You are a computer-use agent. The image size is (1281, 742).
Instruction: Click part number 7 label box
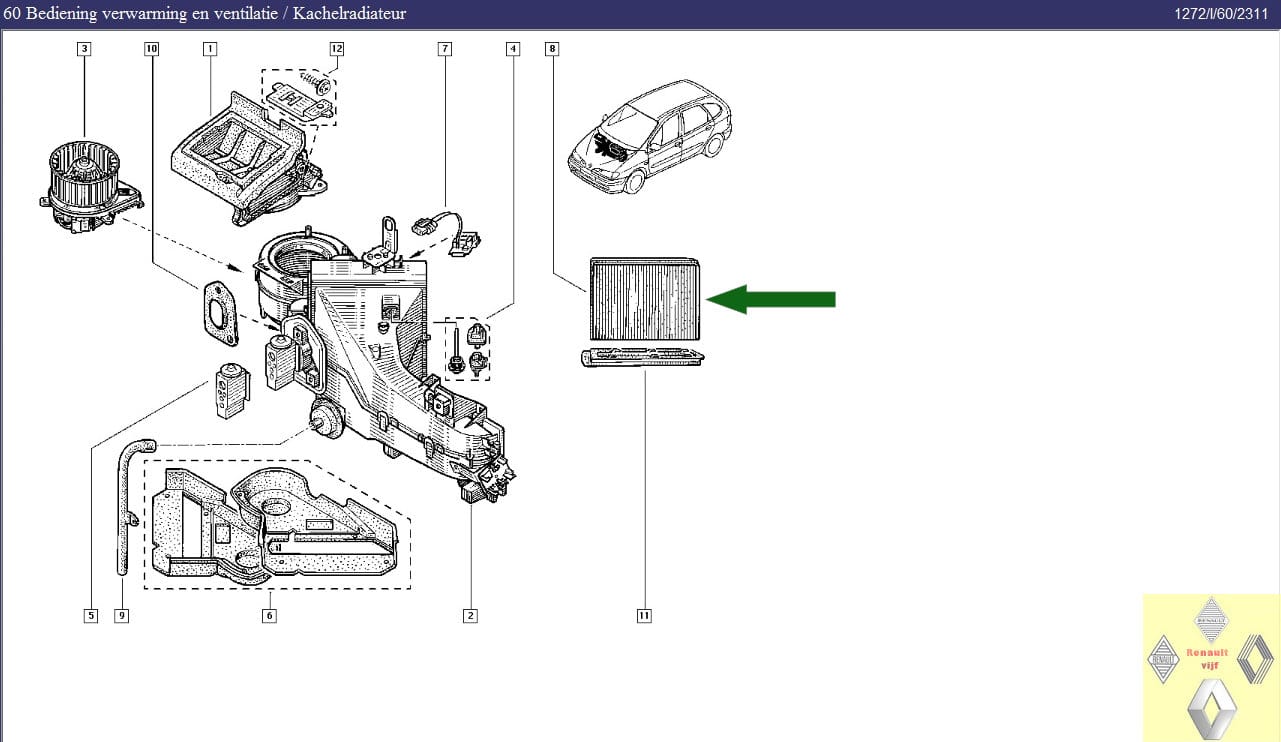click(444, 48)
